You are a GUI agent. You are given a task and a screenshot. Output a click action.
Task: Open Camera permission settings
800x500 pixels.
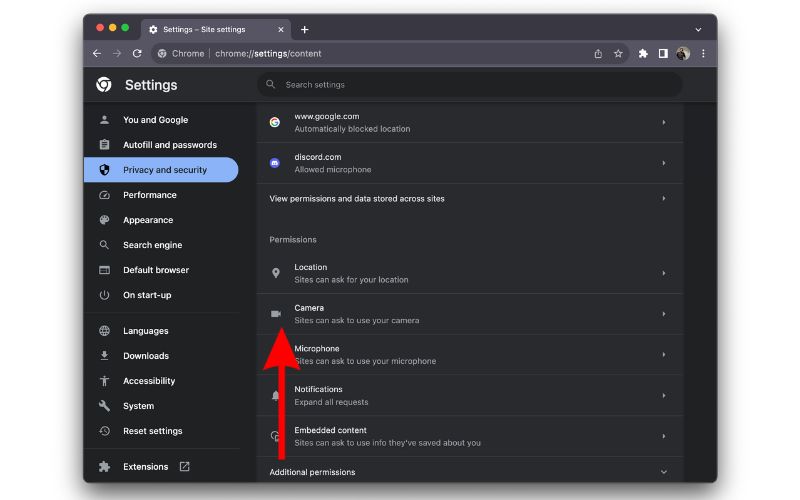click(x=468, y=314)
